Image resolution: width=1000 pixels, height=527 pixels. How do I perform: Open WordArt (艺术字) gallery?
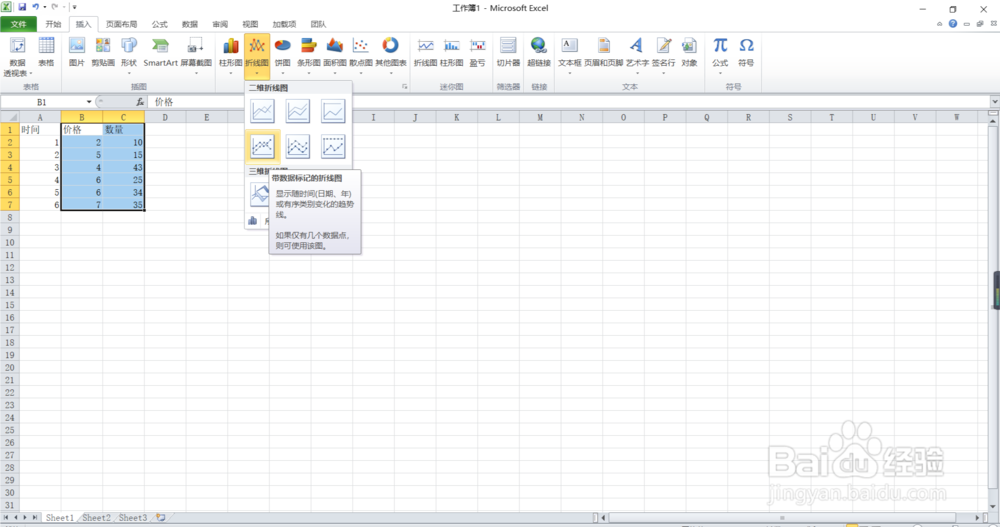[636, 46]
